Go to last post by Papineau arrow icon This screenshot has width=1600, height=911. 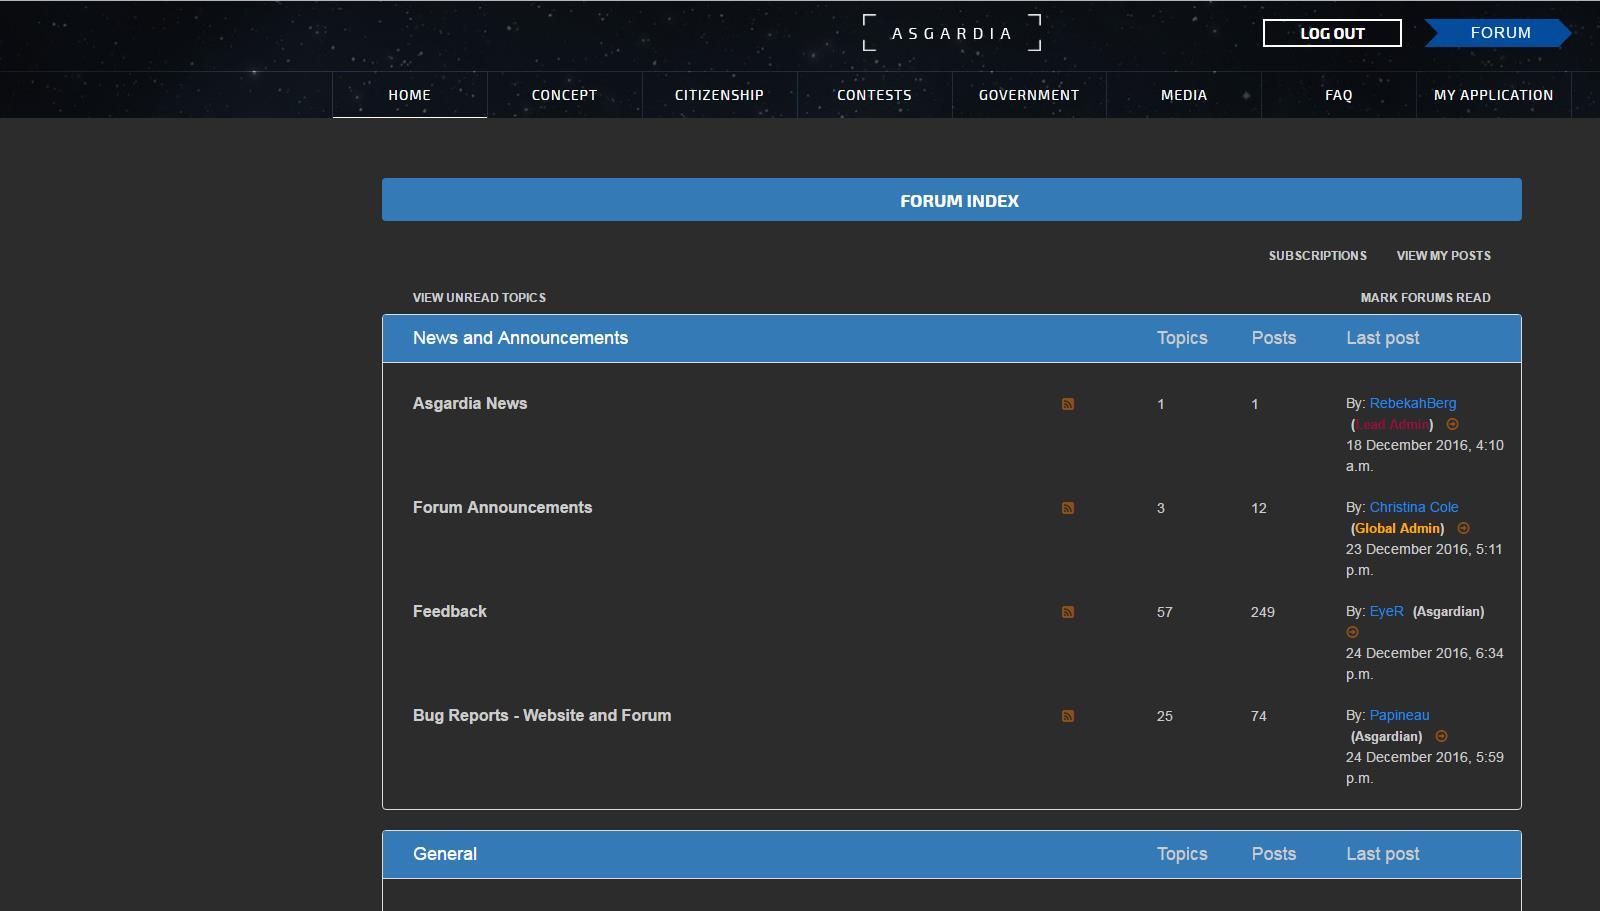coord(1442,736)
